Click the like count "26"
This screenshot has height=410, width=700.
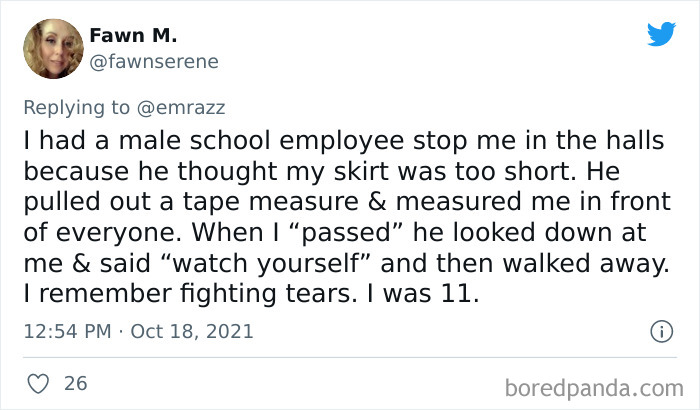75,383
